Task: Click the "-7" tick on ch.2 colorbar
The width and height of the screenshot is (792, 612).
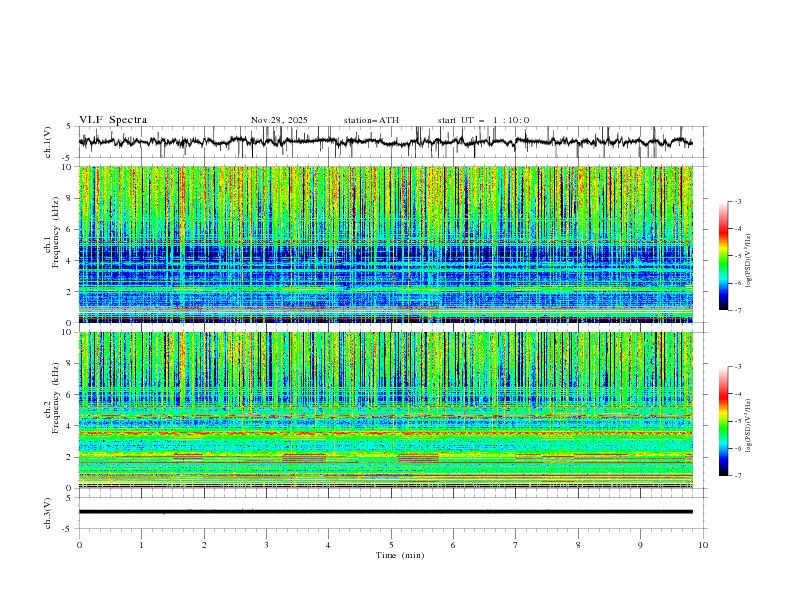Action: (x=738, y=475)
